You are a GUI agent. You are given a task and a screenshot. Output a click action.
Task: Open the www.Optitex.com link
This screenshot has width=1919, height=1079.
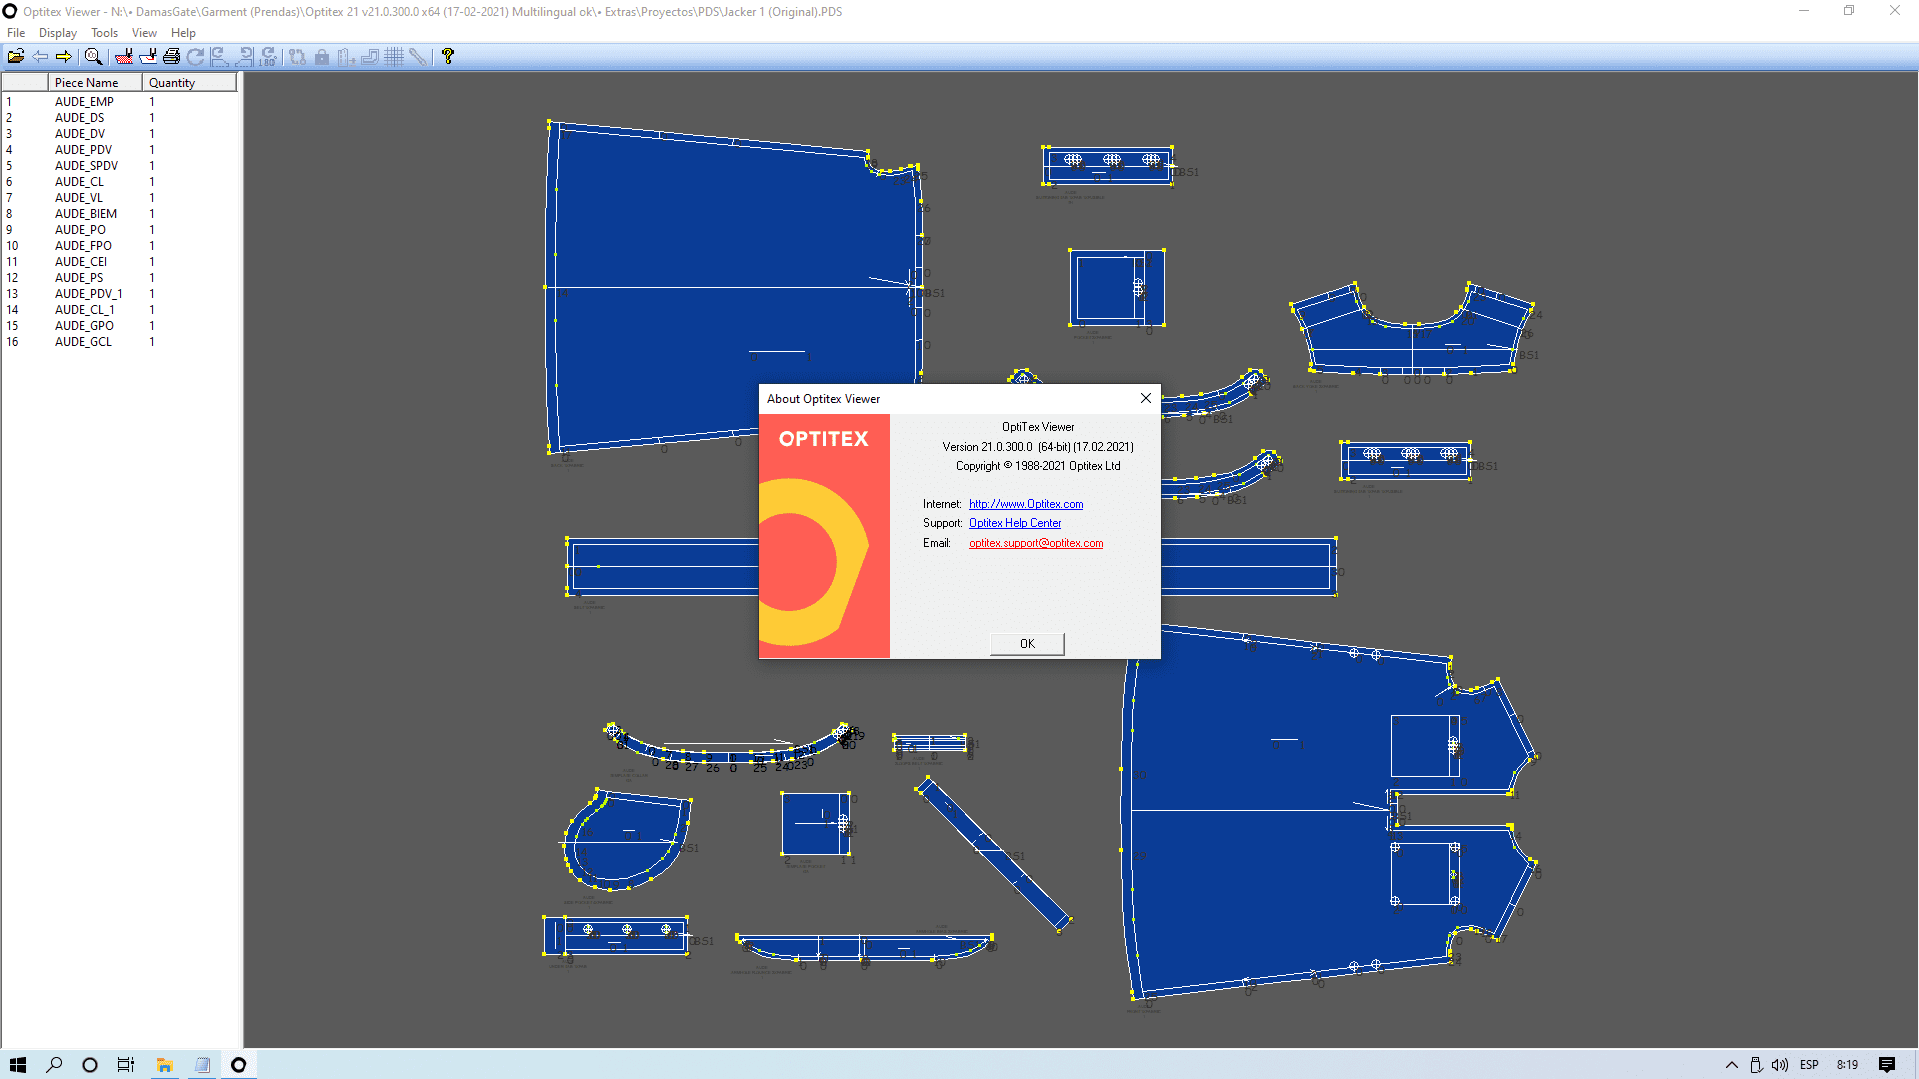pos(1025,504)
